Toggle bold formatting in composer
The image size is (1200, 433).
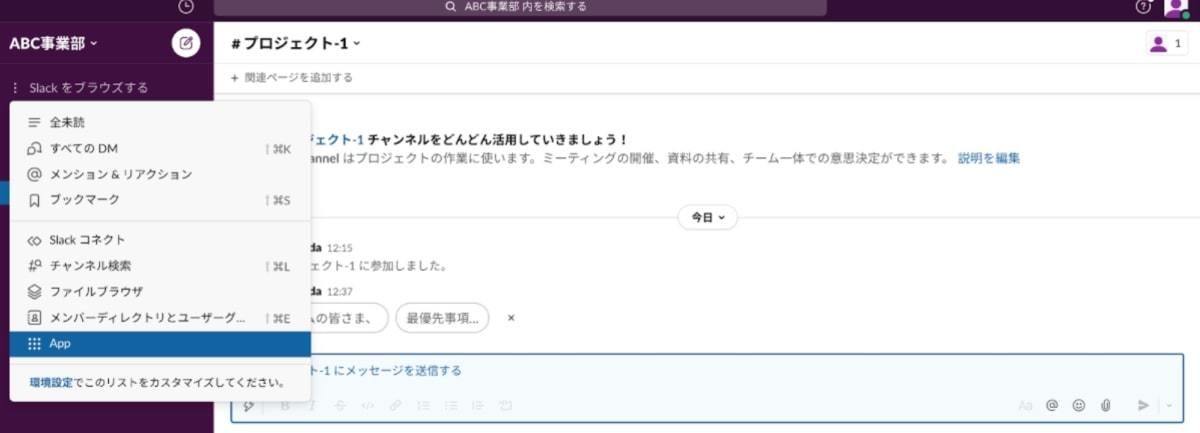coord(285,406)
